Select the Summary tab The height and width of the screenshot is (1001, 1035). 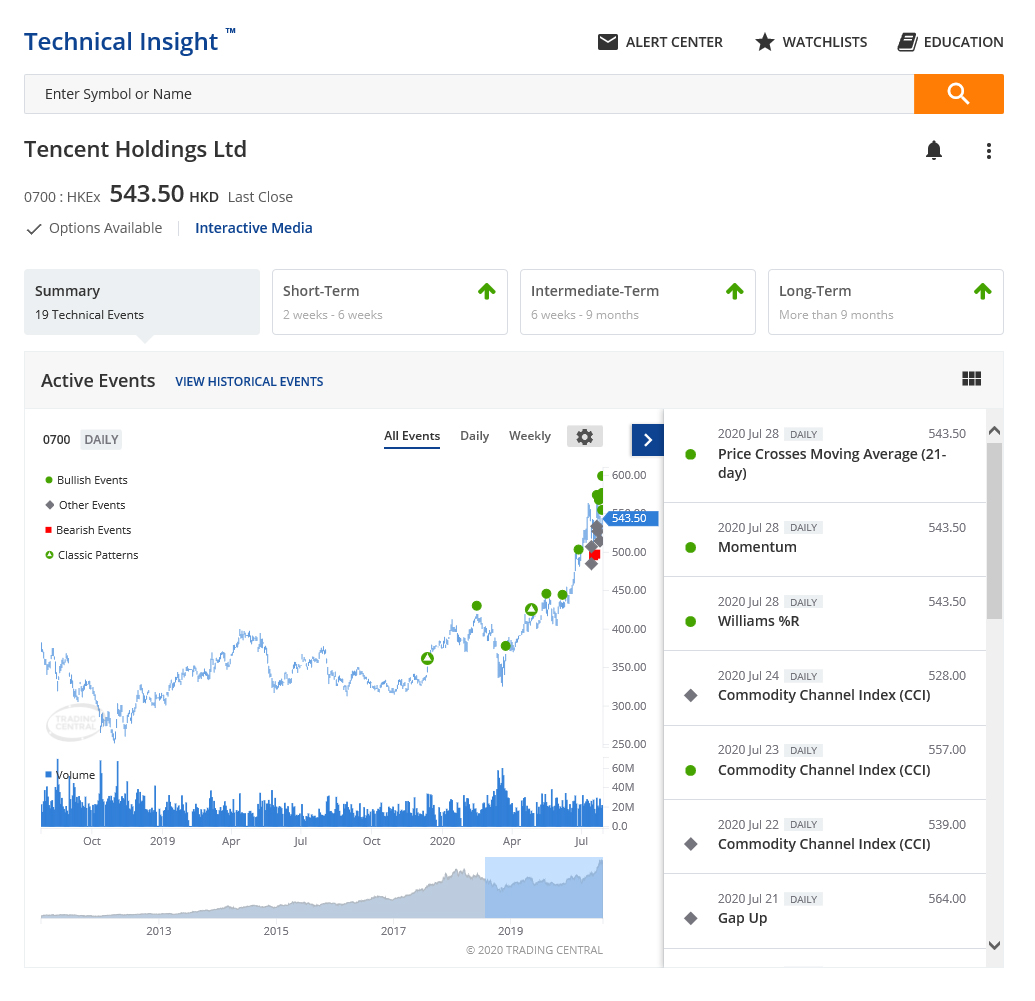pos(142,302)
